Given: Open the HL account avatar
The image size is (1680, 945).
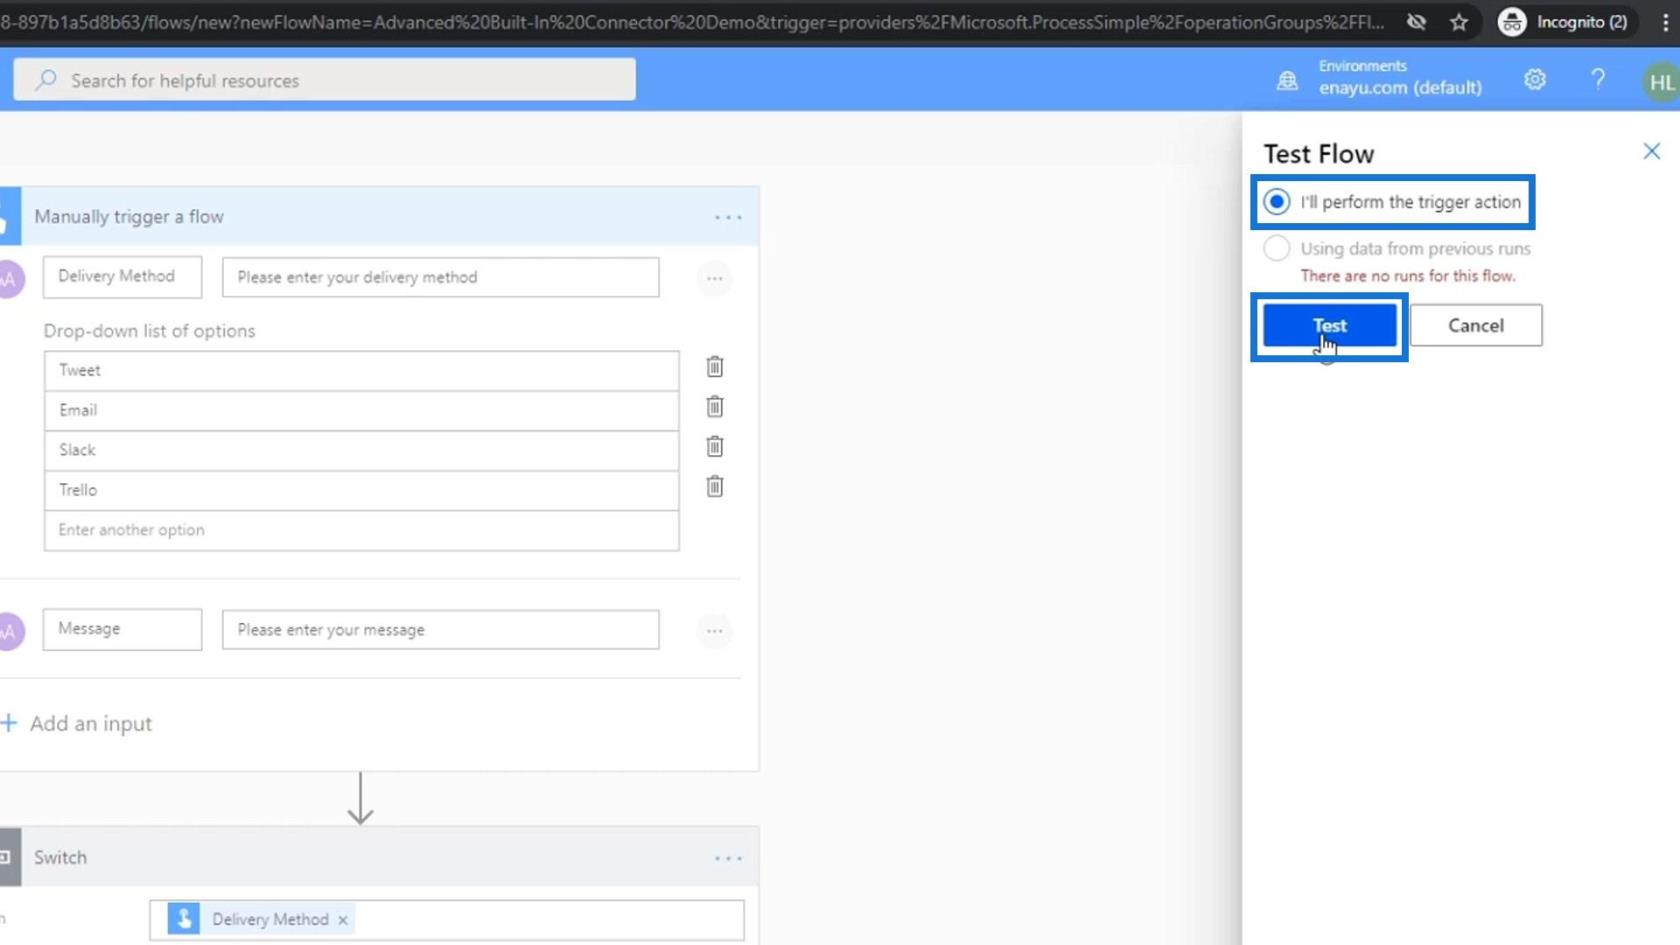Looking at the screenshot, I should [x=1661, y=82].
